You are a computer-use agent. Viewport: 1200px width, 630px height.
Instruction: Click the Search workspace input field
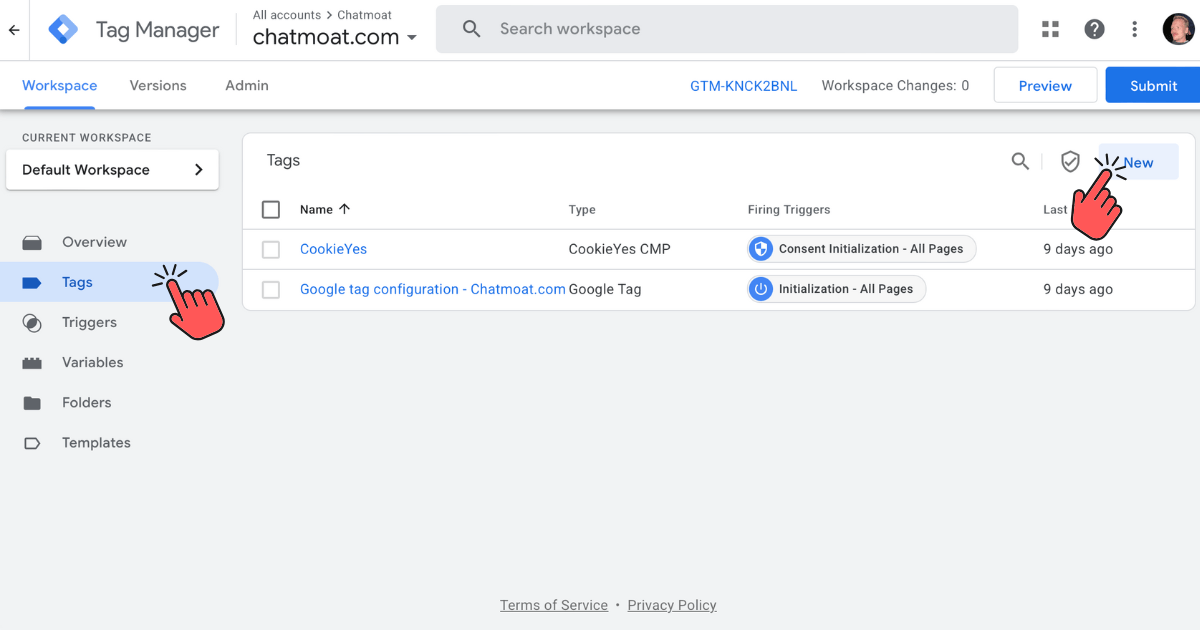point(740,29)
